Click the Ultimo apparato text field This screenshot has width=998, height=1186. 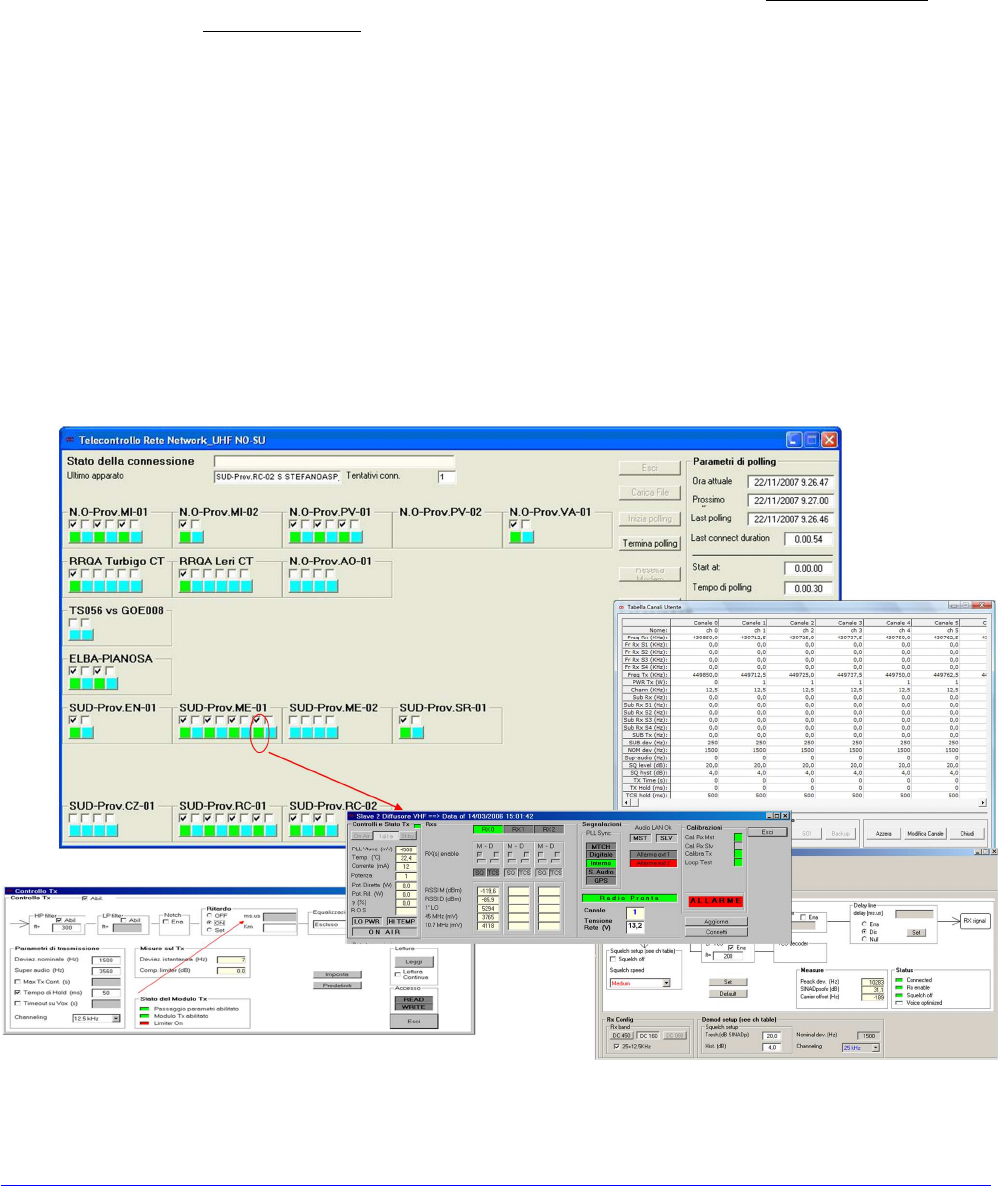click(277, 477)
